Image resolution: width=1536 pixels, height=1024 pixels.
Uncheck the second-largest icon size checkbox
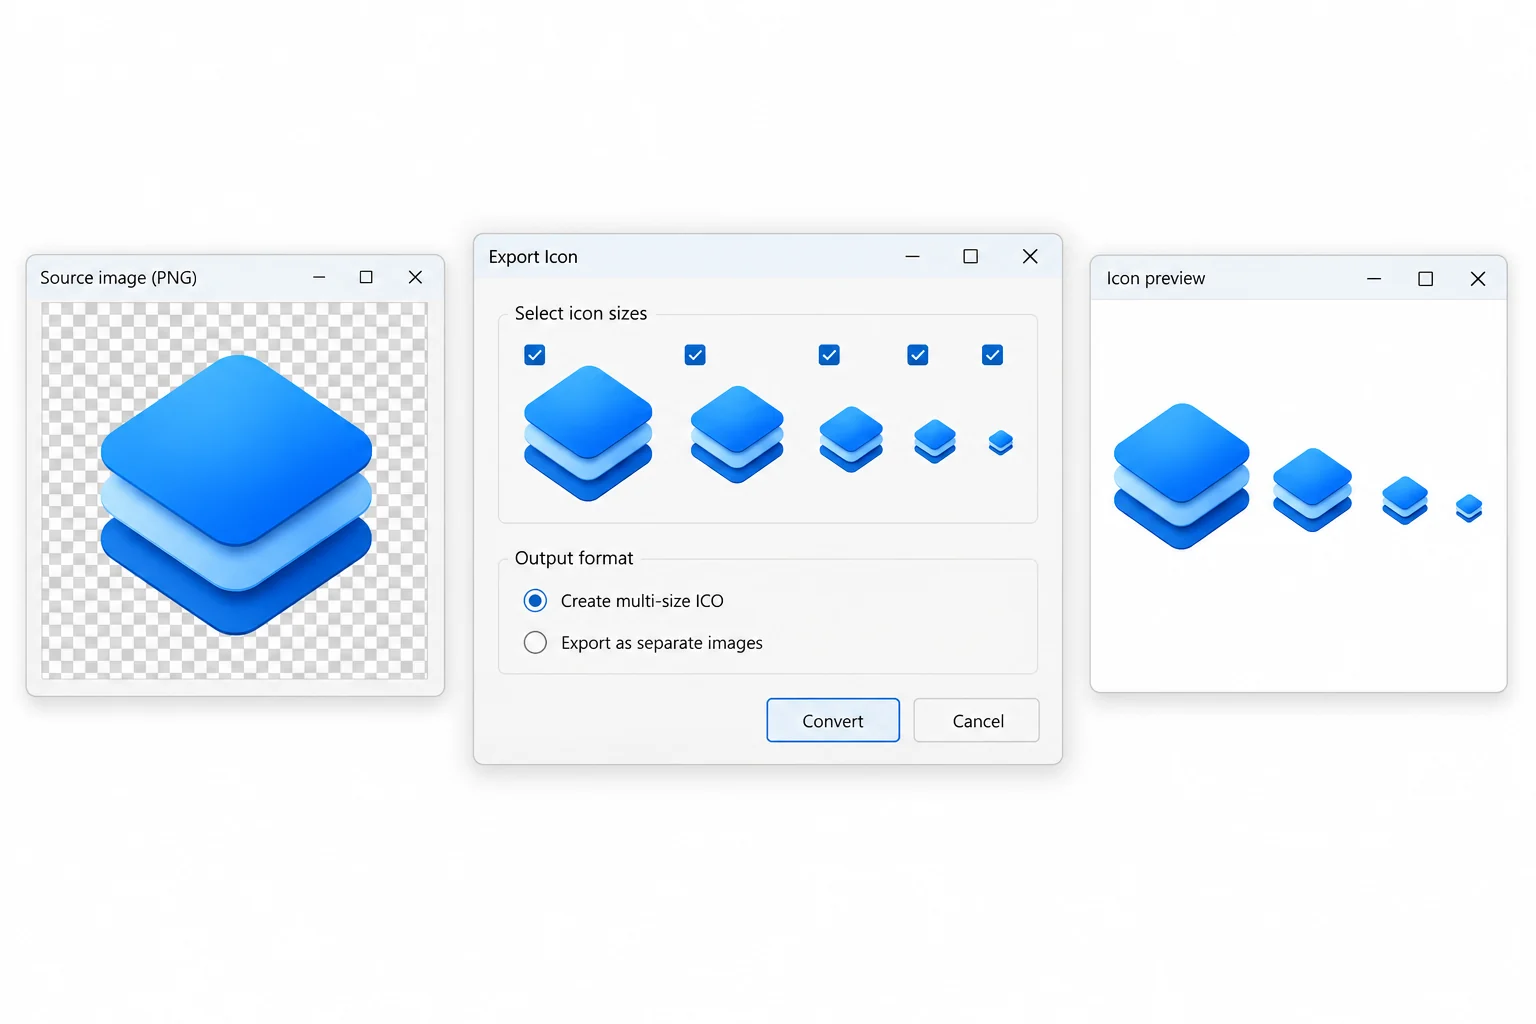[695, 355]
